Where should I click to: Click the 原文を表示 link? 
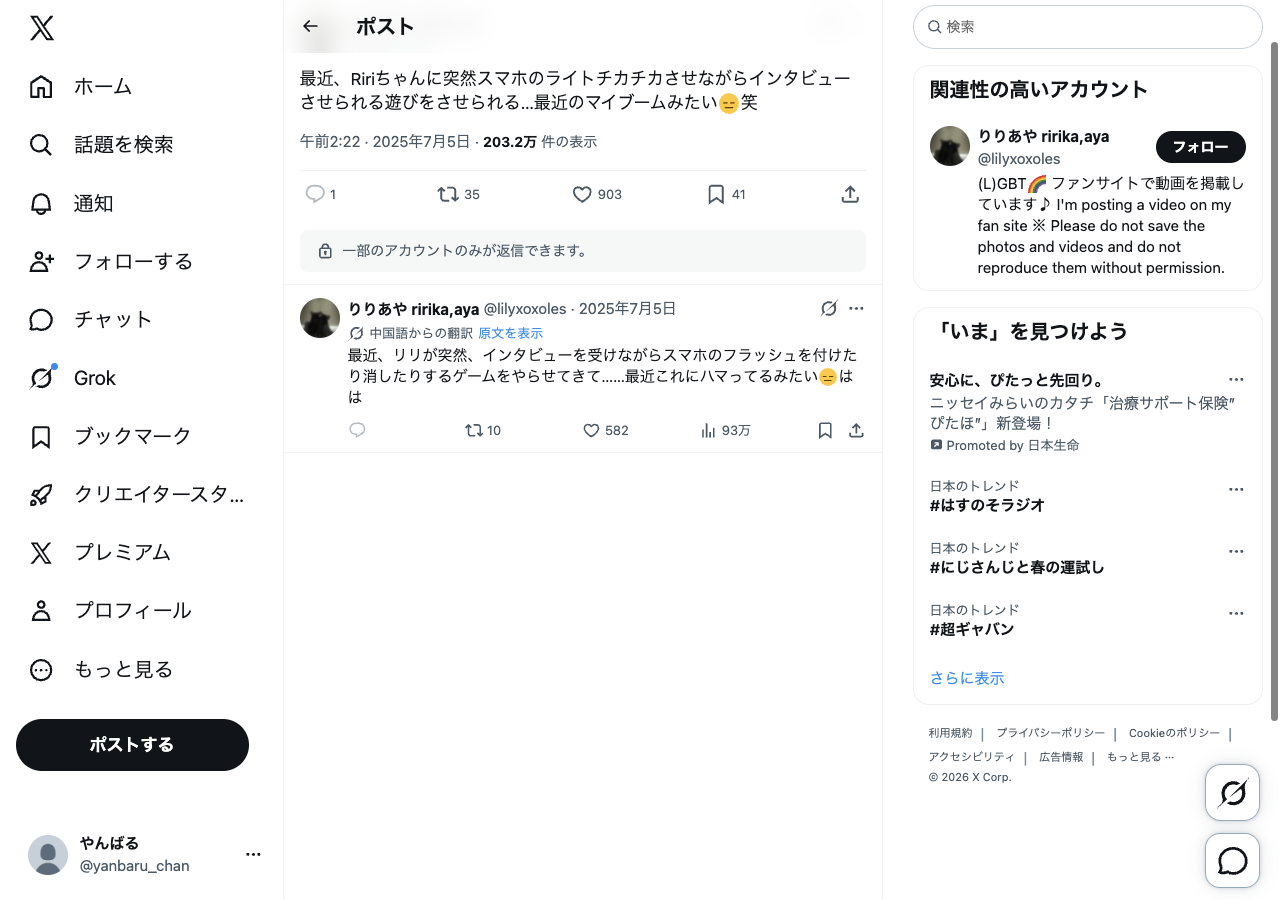coord(510,333)
